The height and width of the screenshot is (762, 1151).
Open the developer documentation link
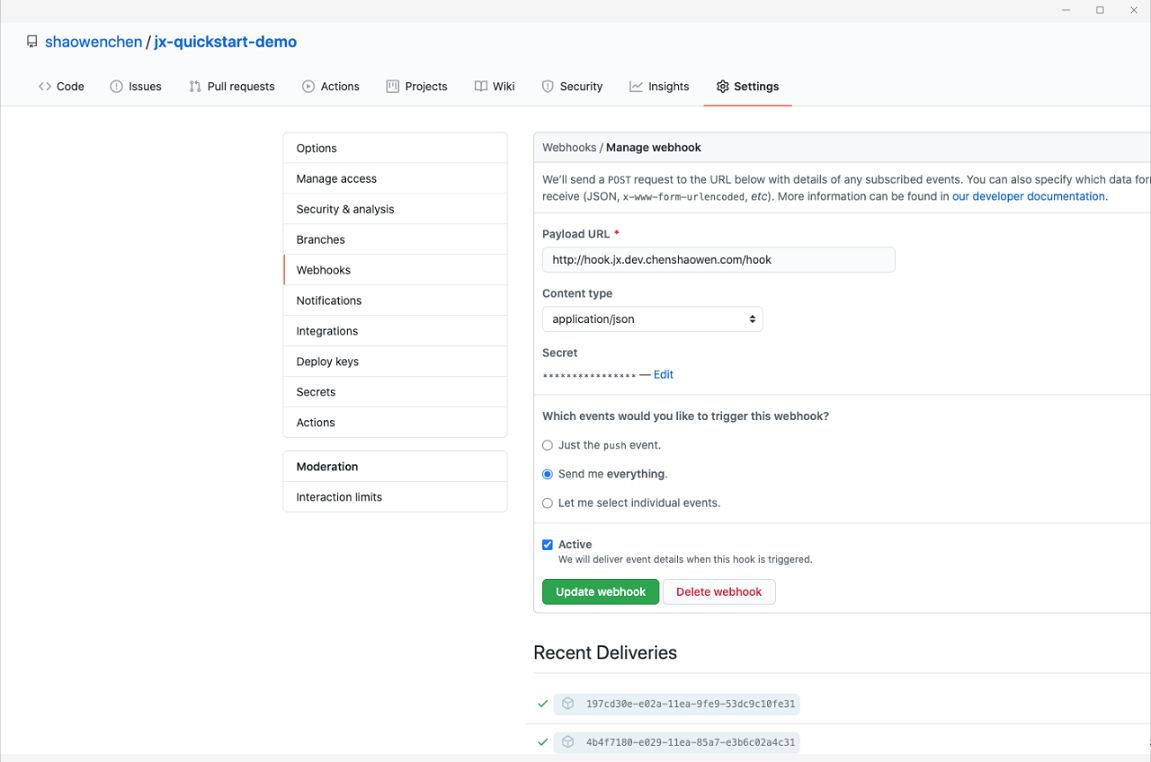point(1028,197)
